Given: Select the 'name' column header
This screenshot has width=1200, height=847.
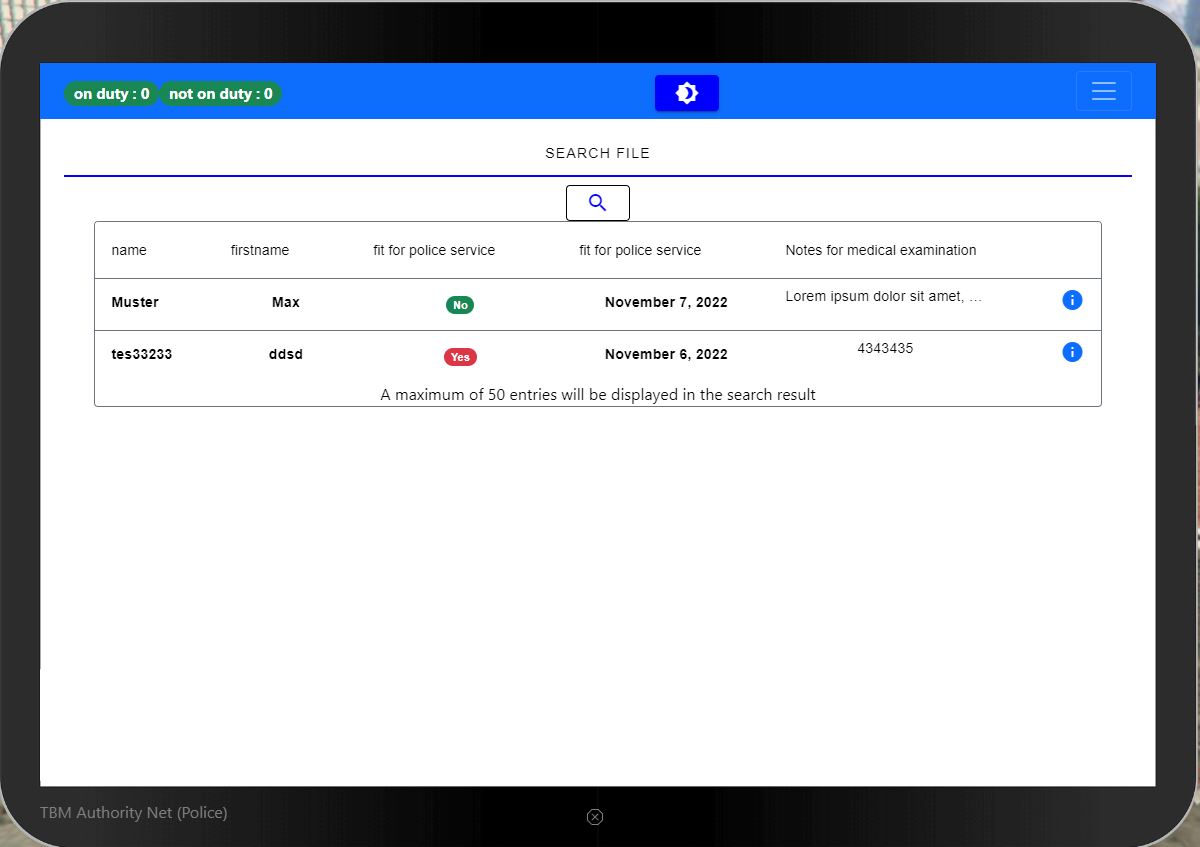Looking at the screenshot, I should 129,250.
